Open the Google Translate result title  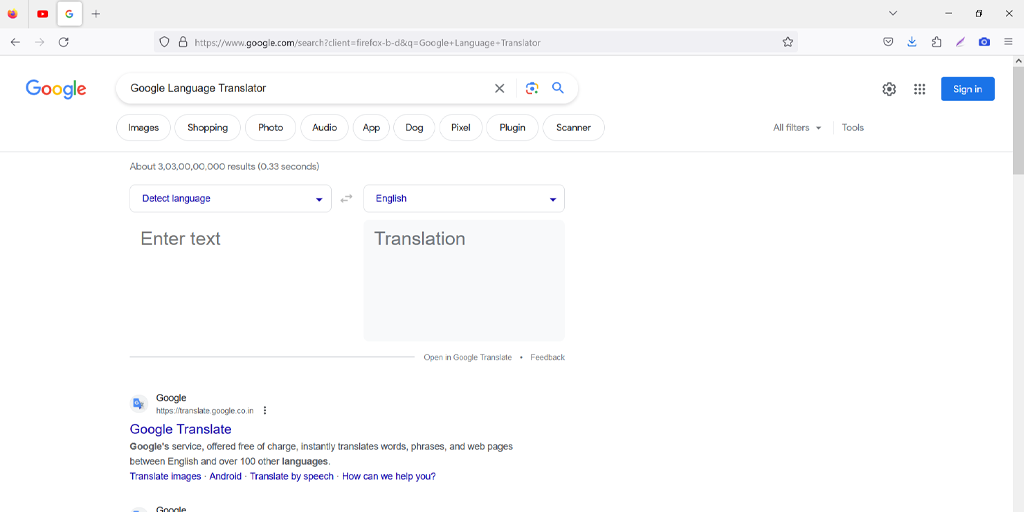click(180, 429)
